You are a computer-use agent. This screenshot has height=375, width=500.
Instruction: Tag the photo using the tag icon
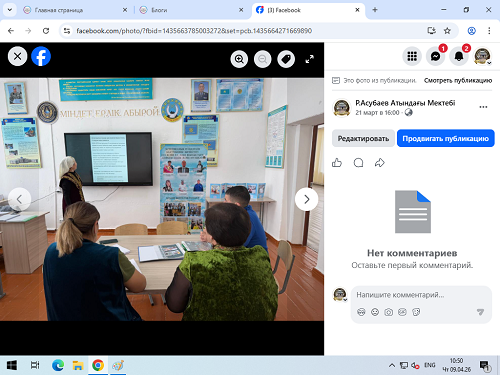[x=286, y=59]
